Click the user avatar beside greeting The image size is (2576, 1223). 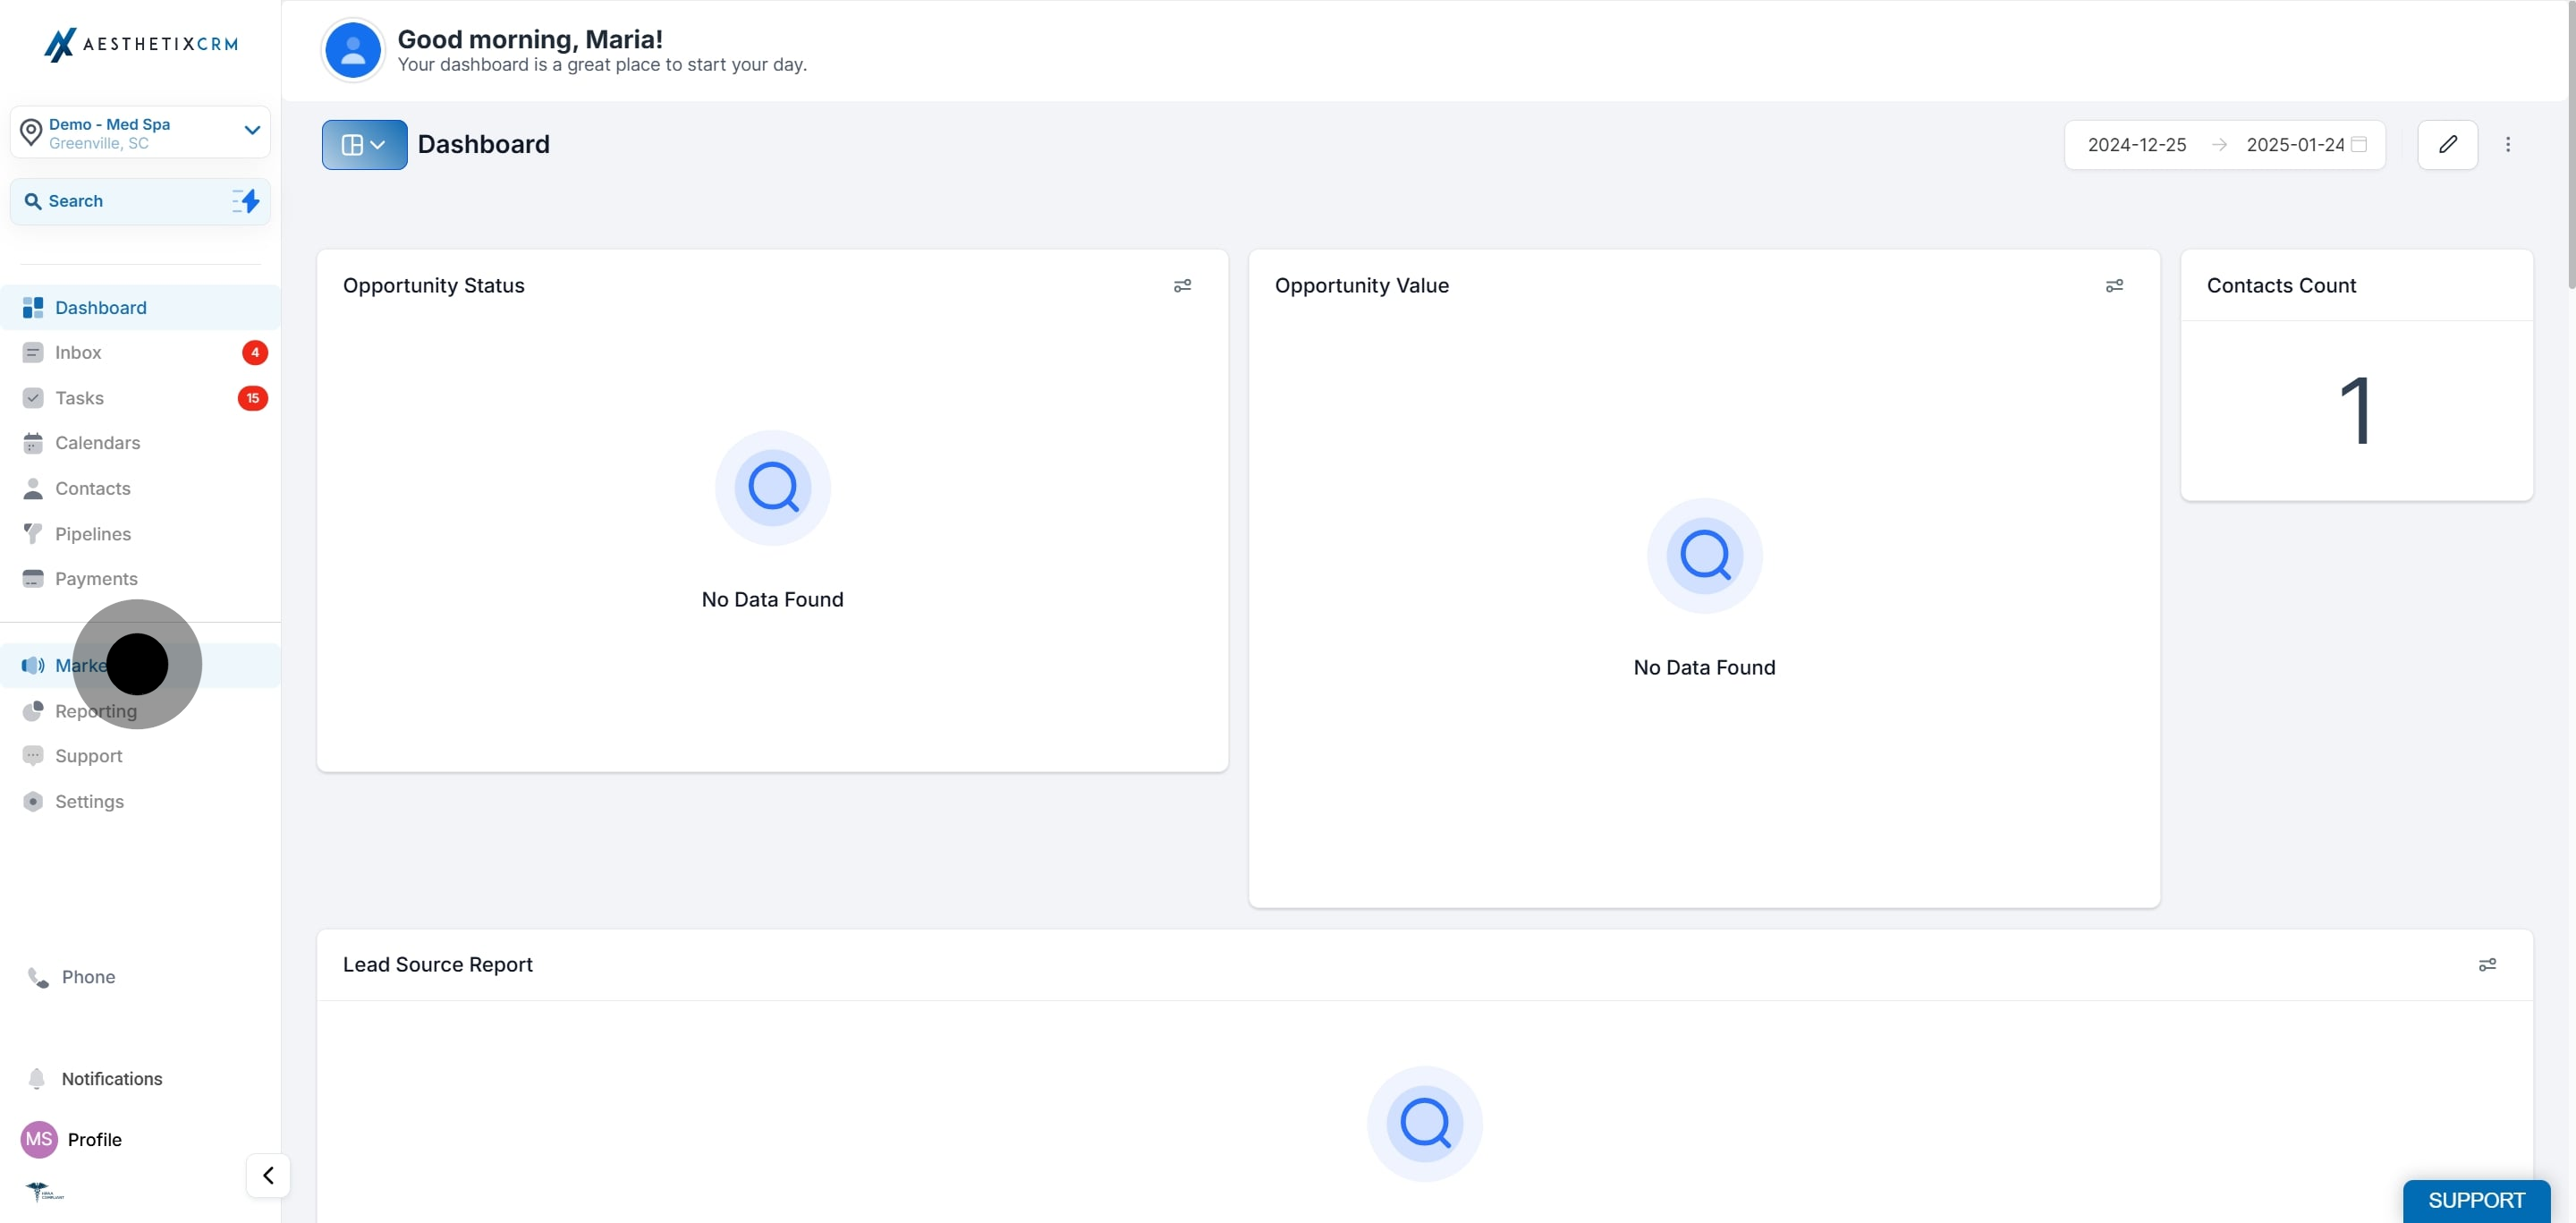click(352, 50)
